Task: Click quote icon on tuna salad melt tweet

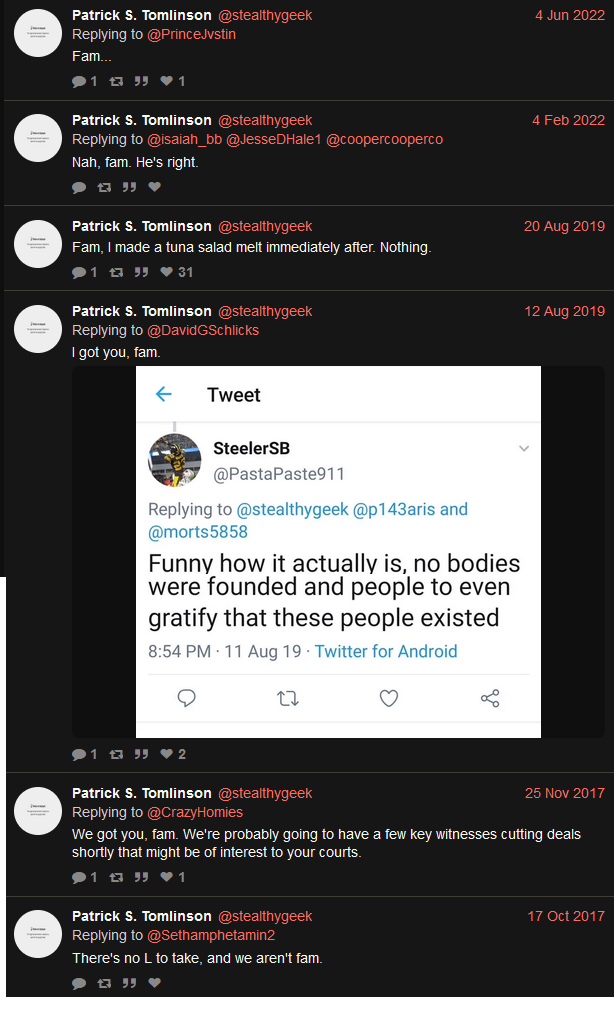Action: point(141,272)
